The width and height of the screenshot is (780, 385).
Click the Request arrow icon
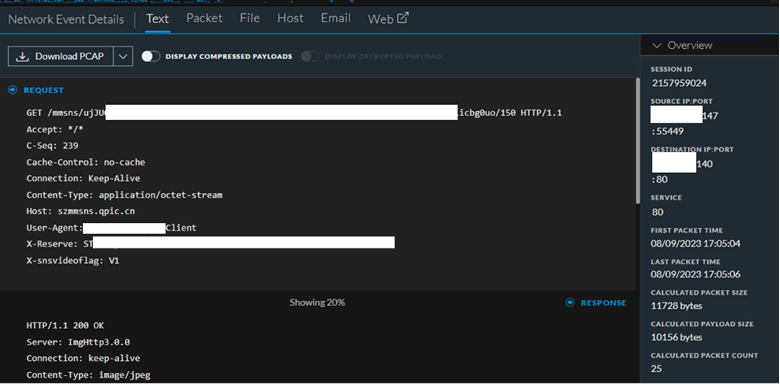tap(12, 90)
